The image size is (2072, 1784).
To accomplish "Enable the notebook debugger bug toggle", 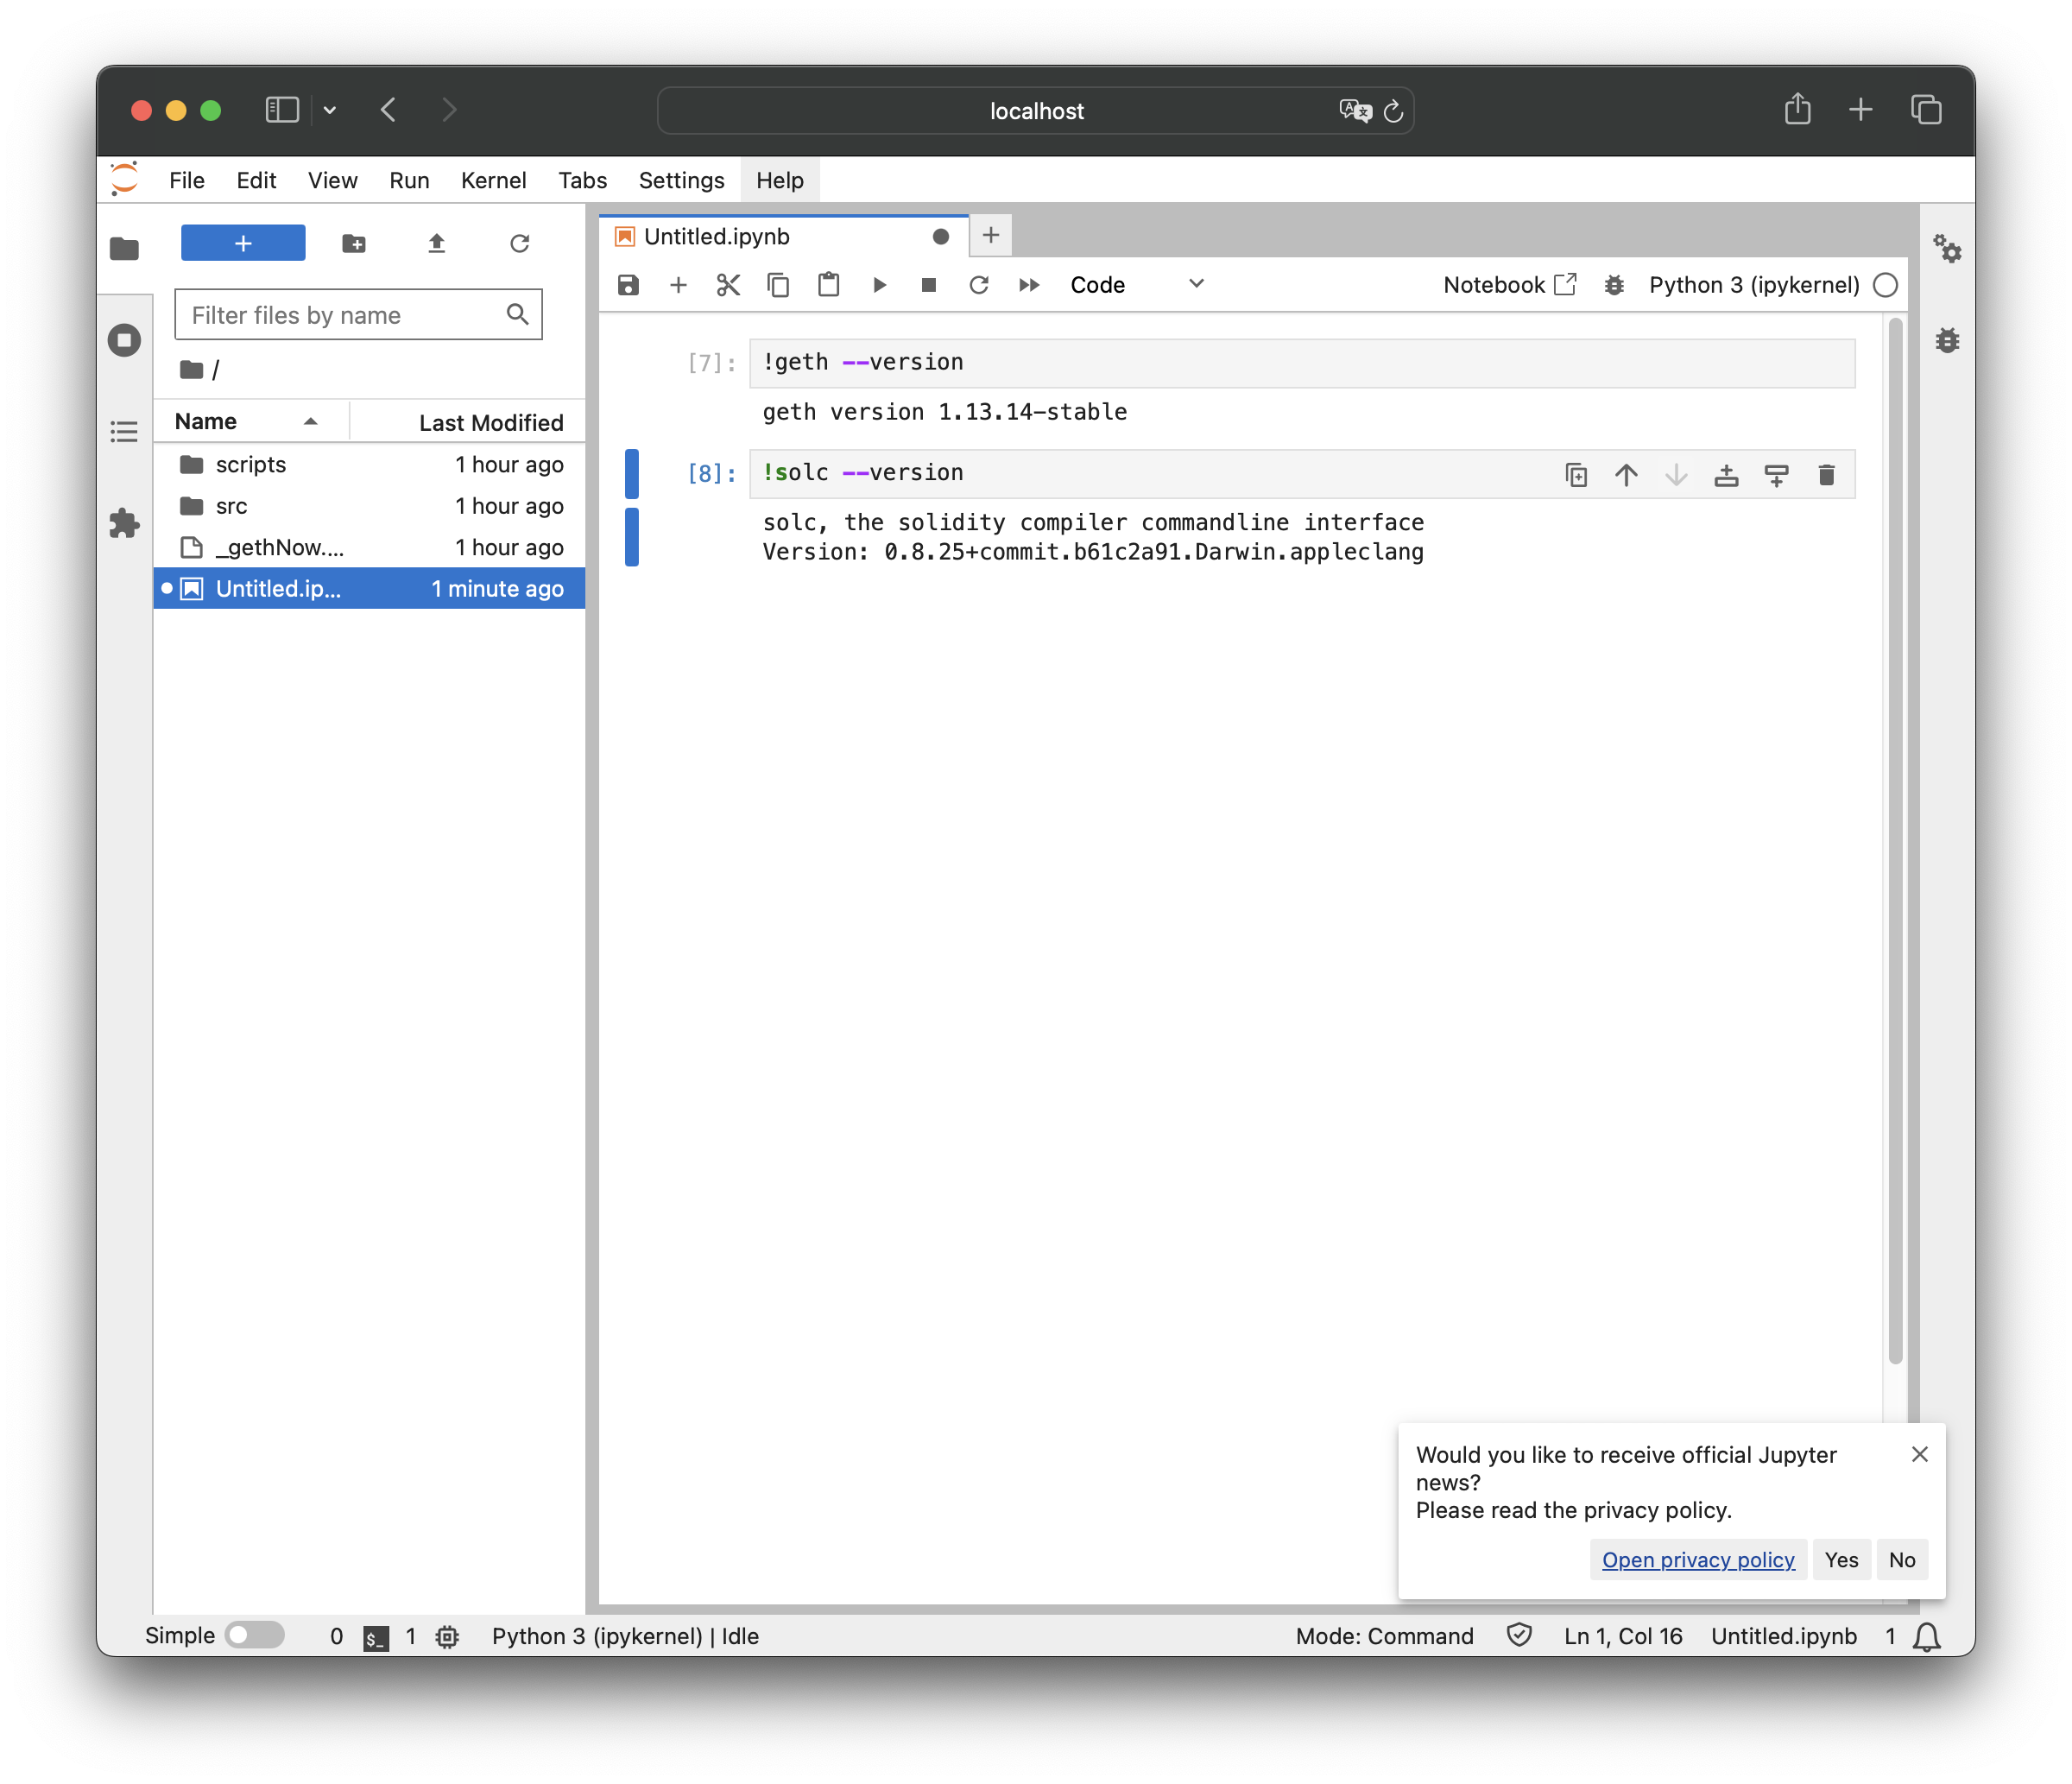I will 1613,285.
